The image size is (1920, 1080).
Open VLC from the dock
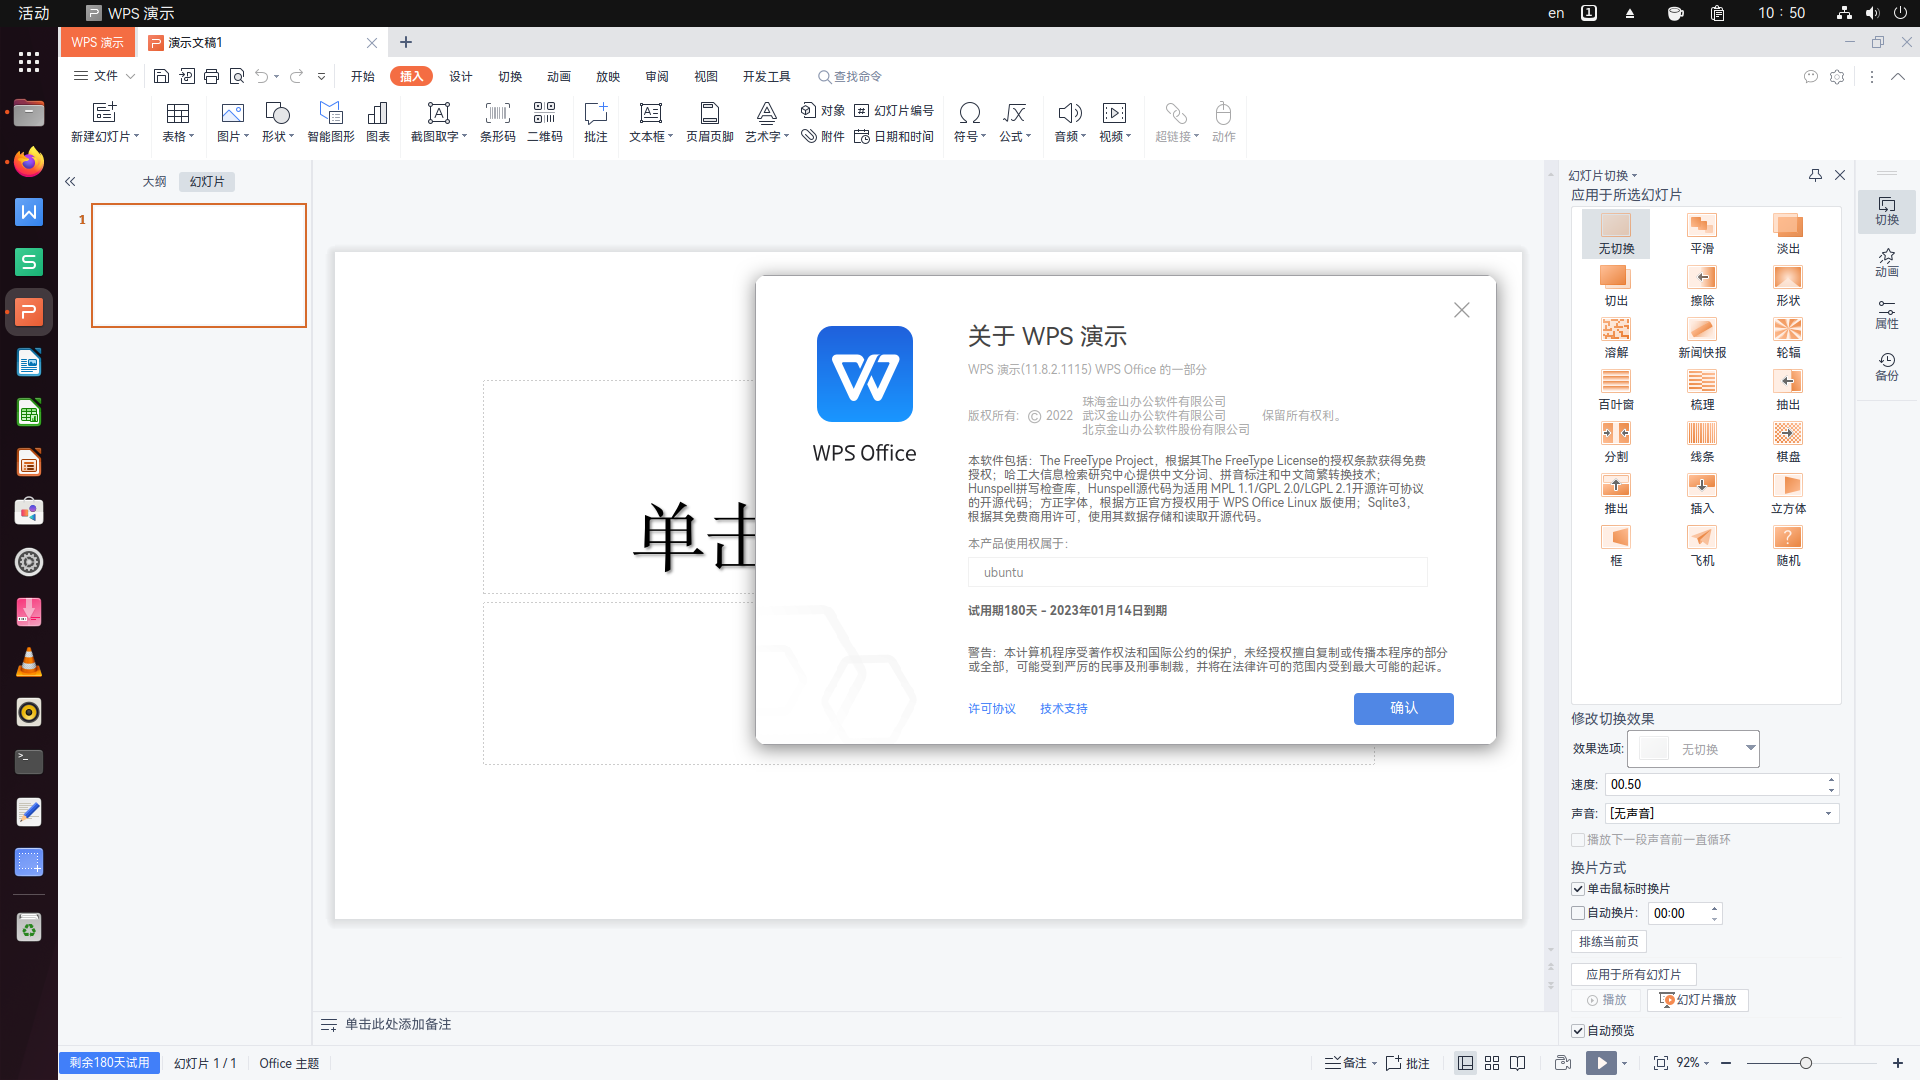pyautogui.click(x=29, y=662)
